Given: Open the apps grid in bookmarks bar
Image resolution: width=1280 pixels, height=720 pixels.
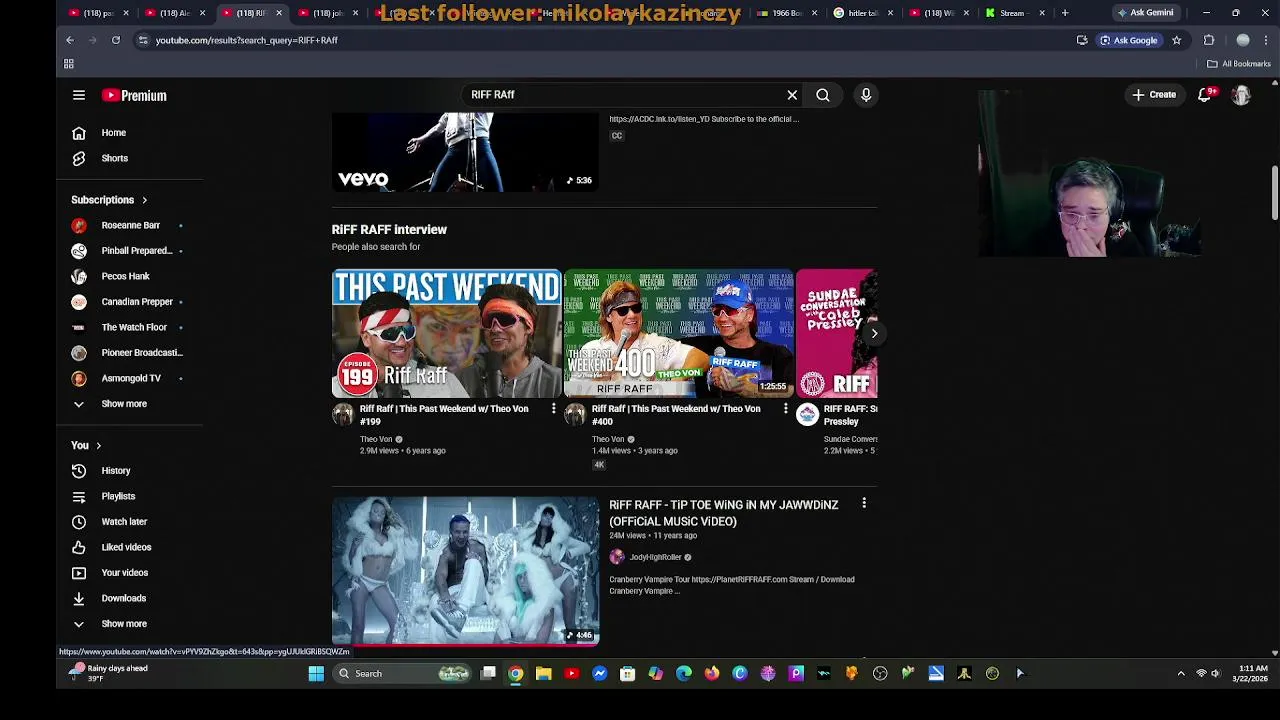Looking at the screenshot, I should 69,64.
